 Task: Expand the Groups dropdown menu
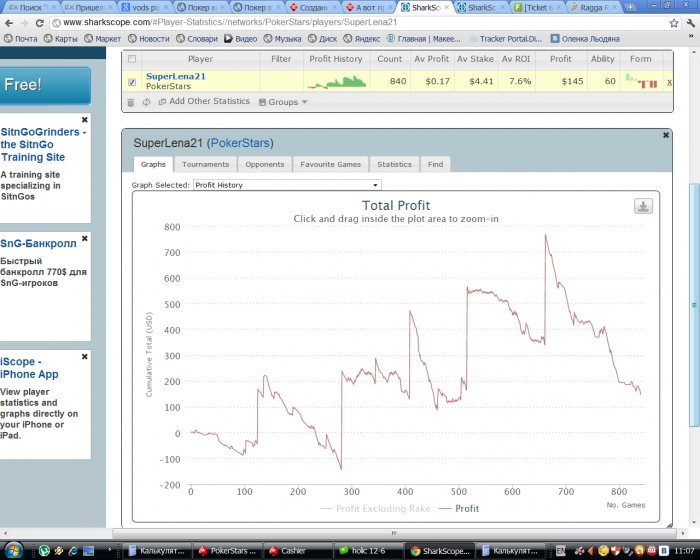click(283, 102)
